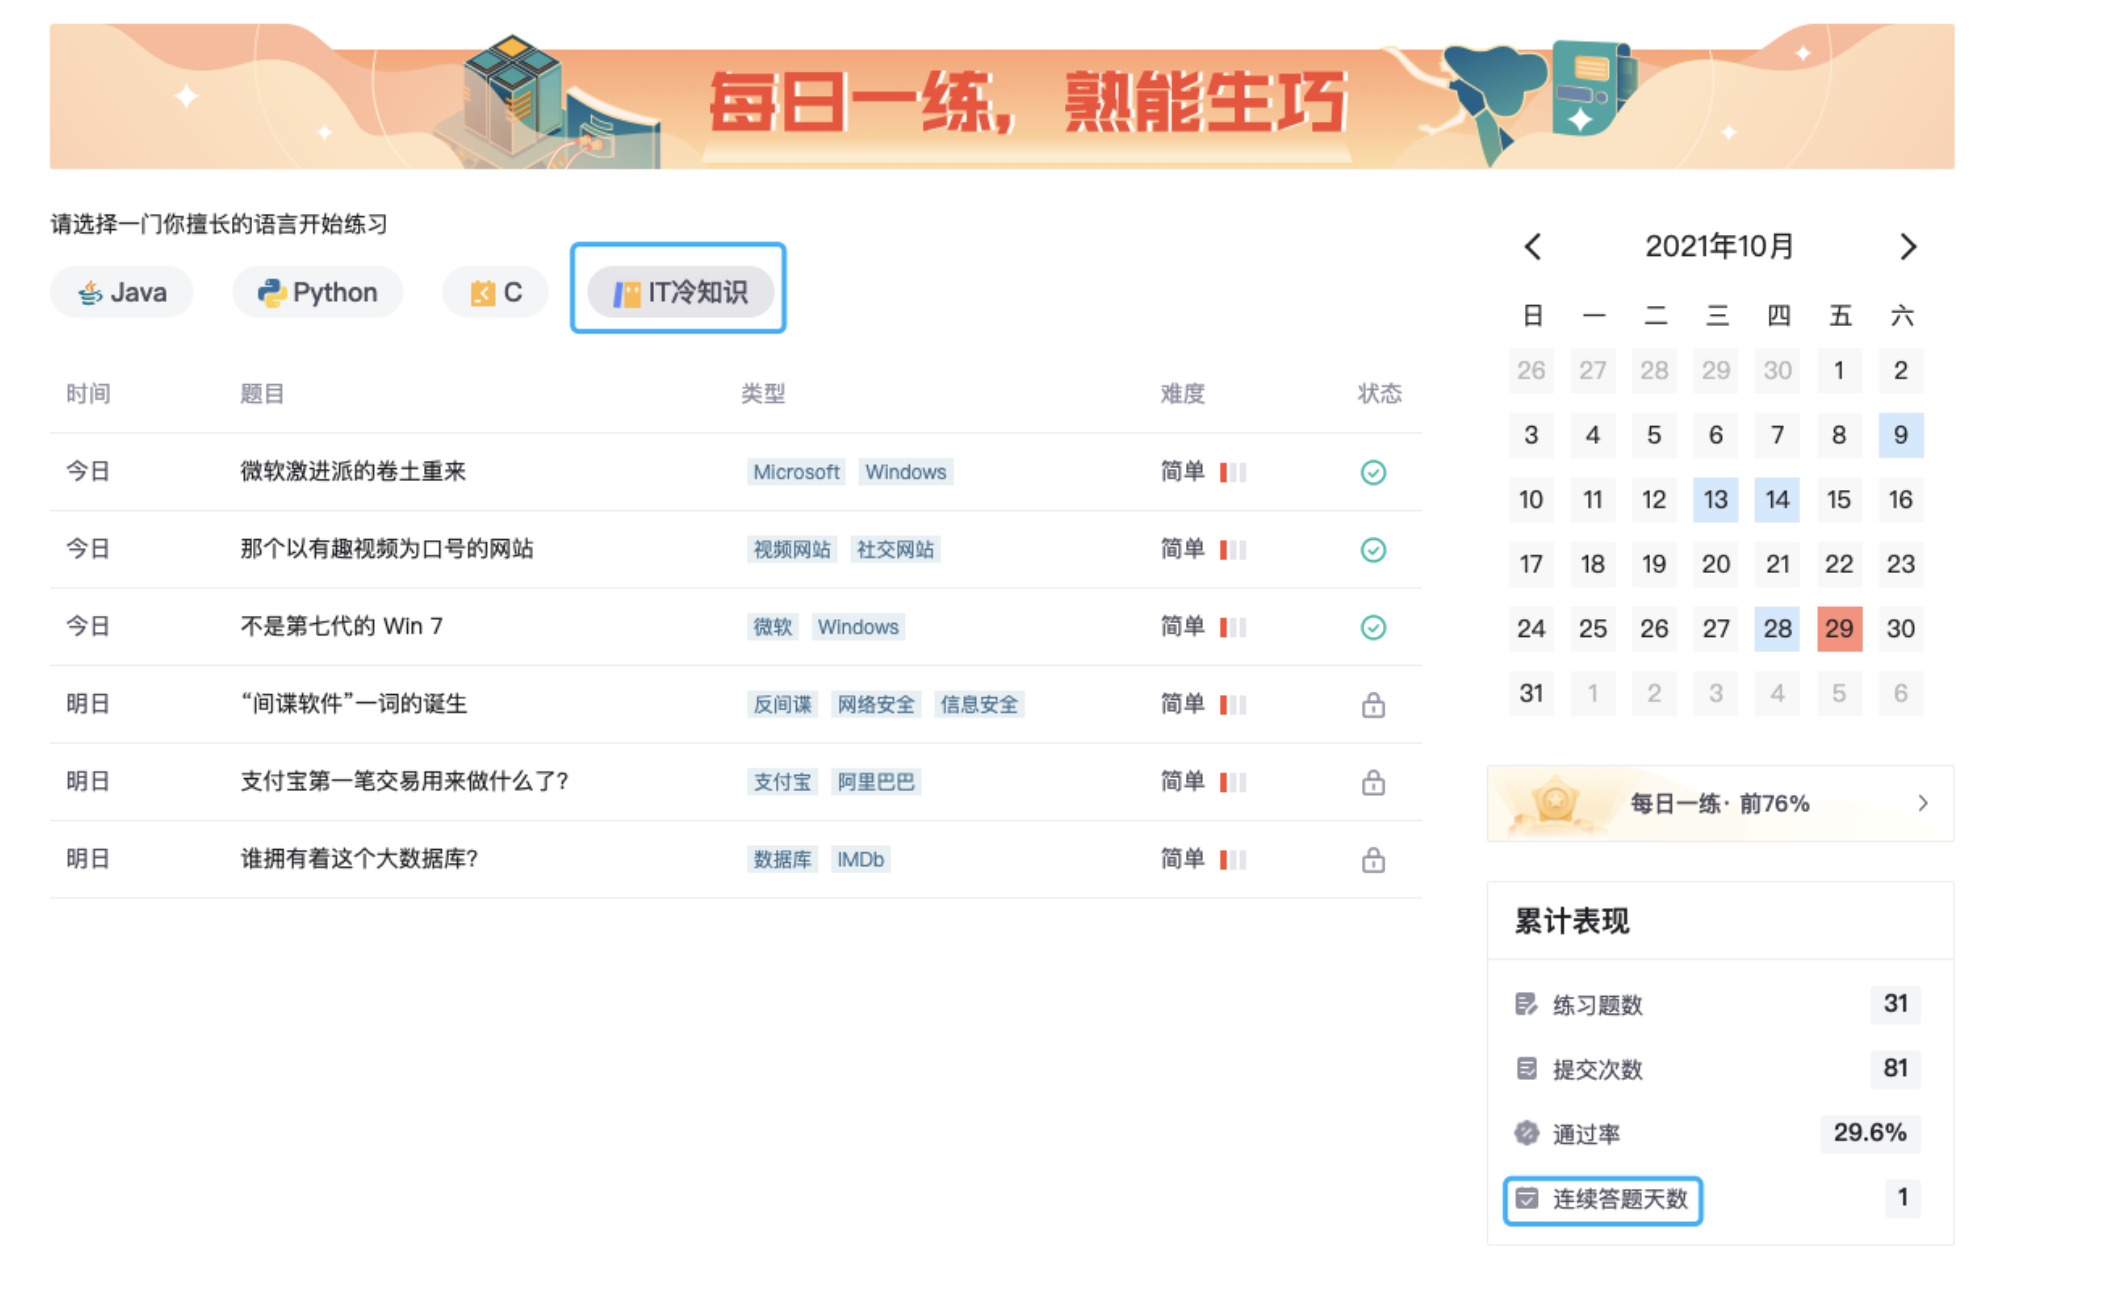Select October 29 in calendar
This screenshot has height=1308, width=2108.
1839,629
